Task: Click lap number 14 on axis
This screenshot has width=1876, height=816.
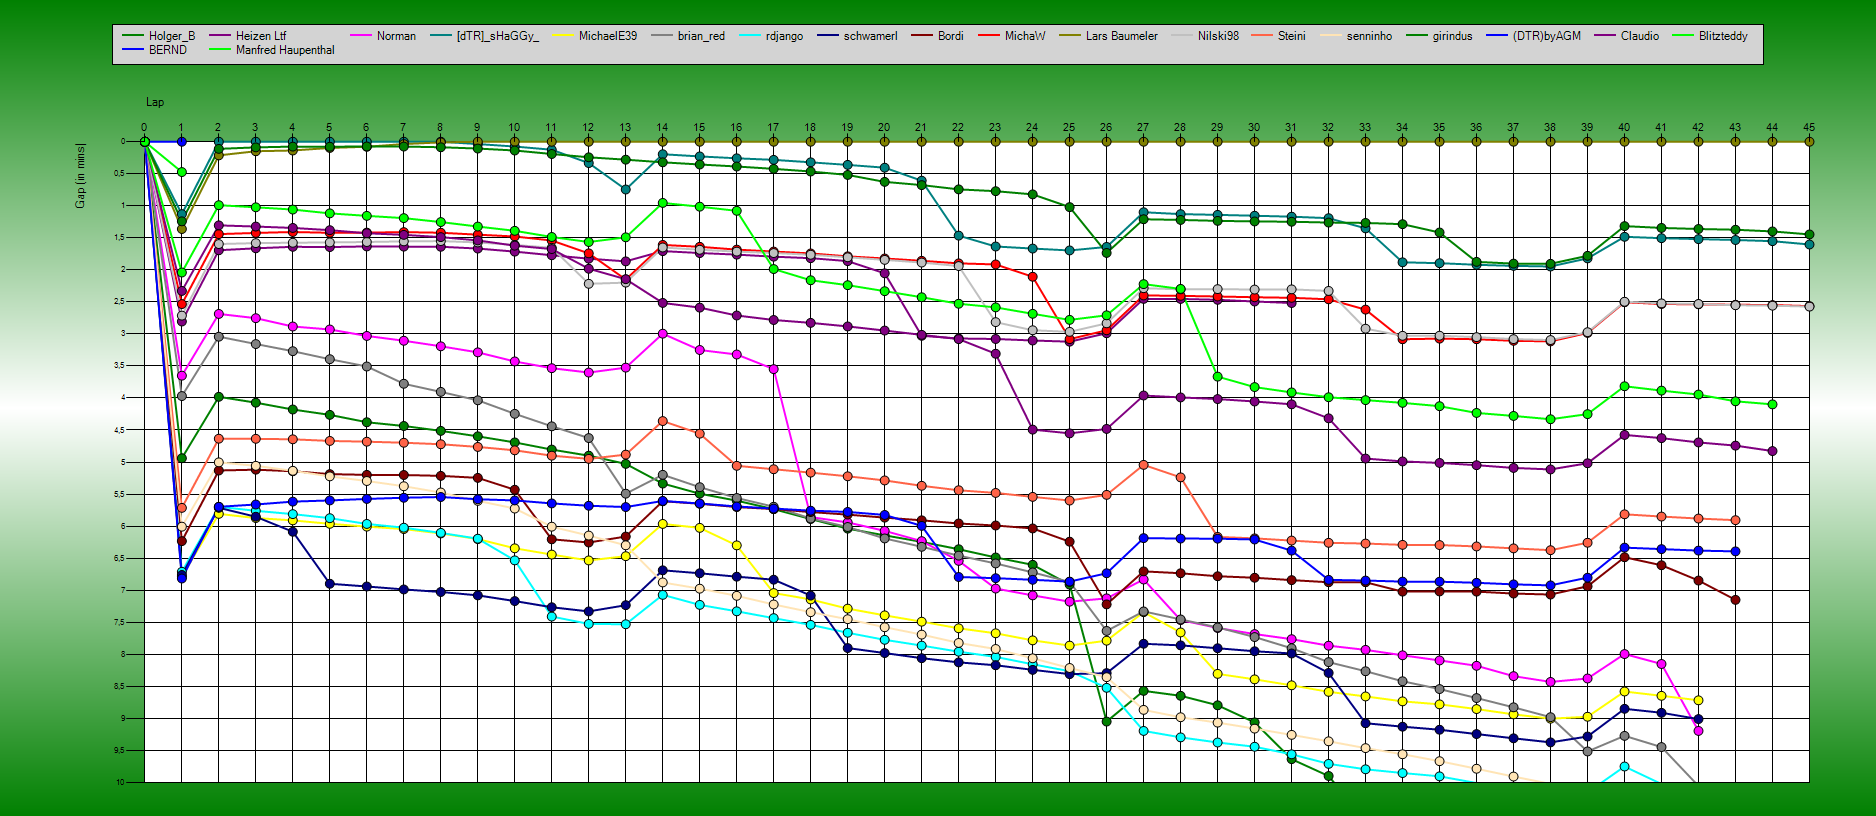Action: 662,128
